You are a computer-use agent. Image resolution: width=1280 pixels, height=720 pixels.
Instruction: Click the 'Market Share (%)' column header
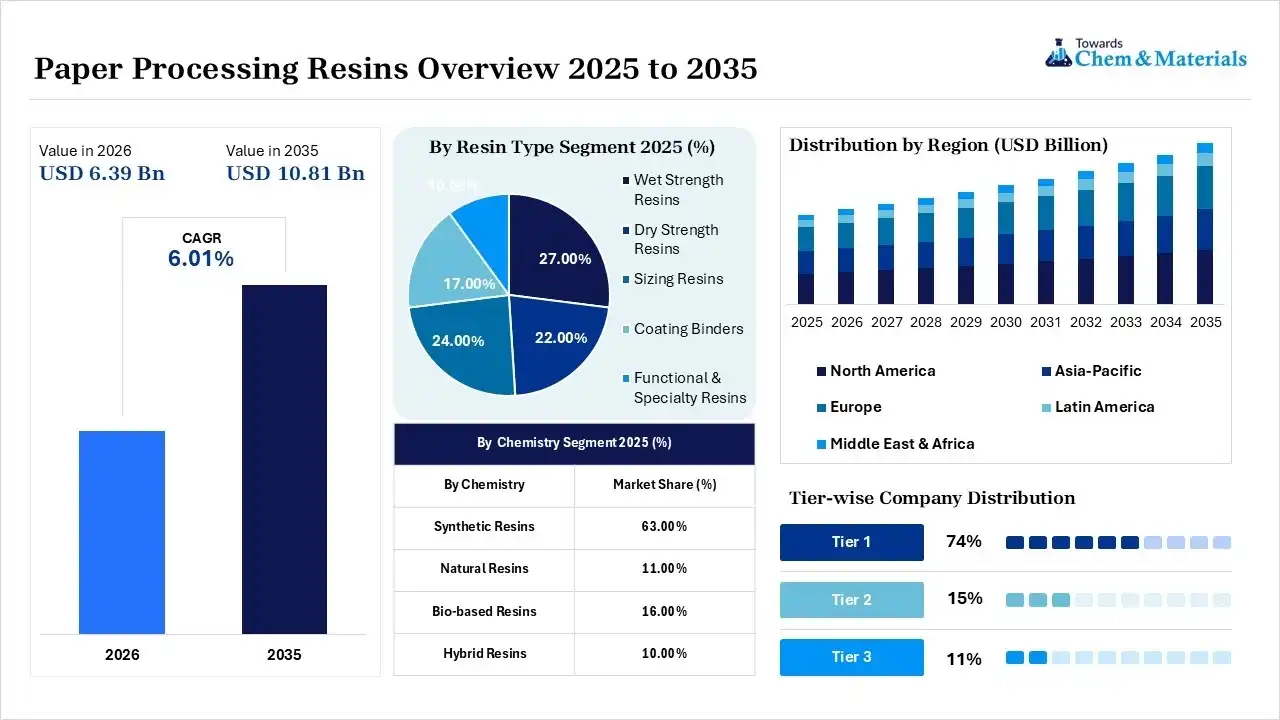665,485
